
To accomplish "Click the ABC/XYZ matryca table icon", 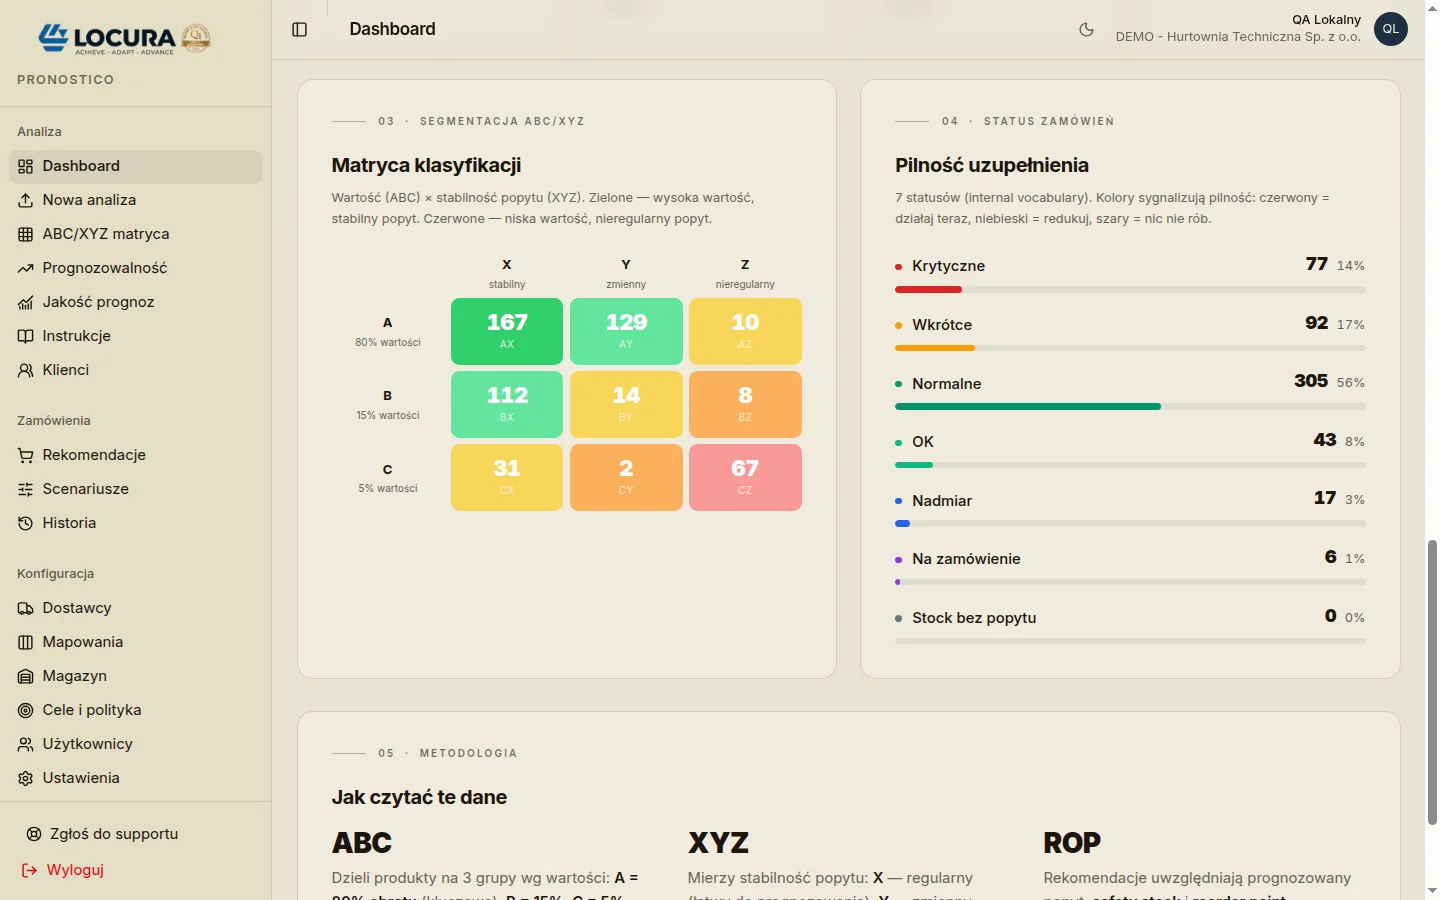I will [26, 234].
